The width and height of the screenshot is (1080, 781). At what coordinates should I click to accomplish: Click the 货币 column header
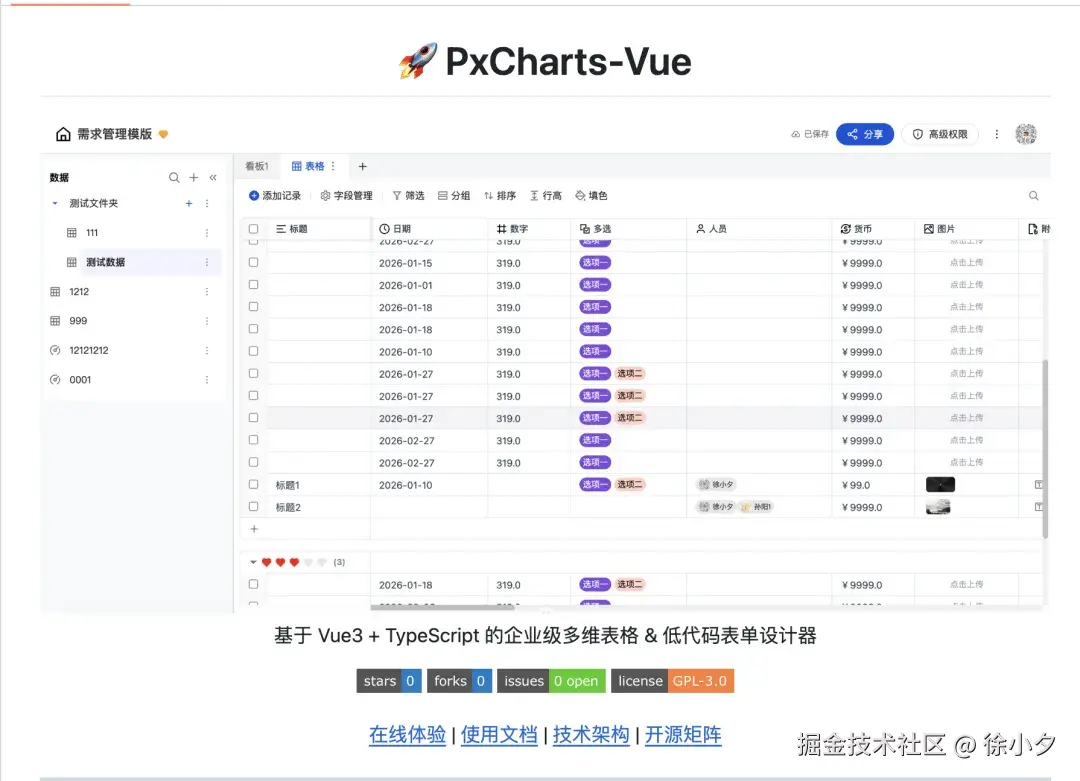point(873,229)
